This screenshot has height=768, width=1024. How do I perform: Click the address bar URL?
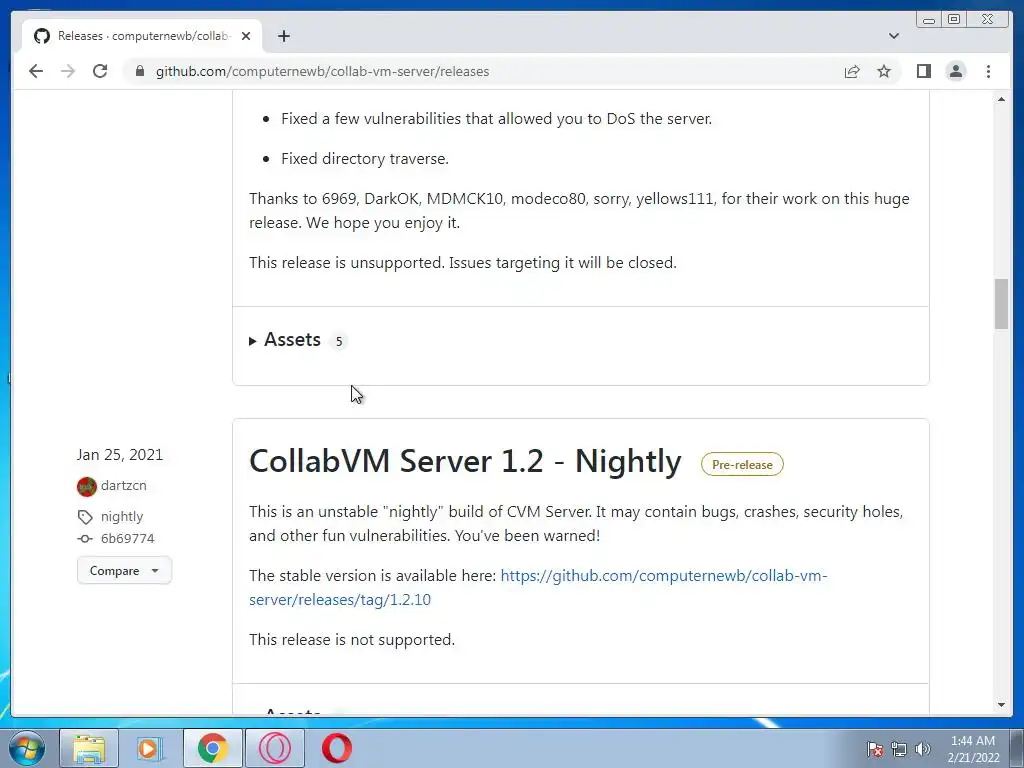[x=322, y=71]
